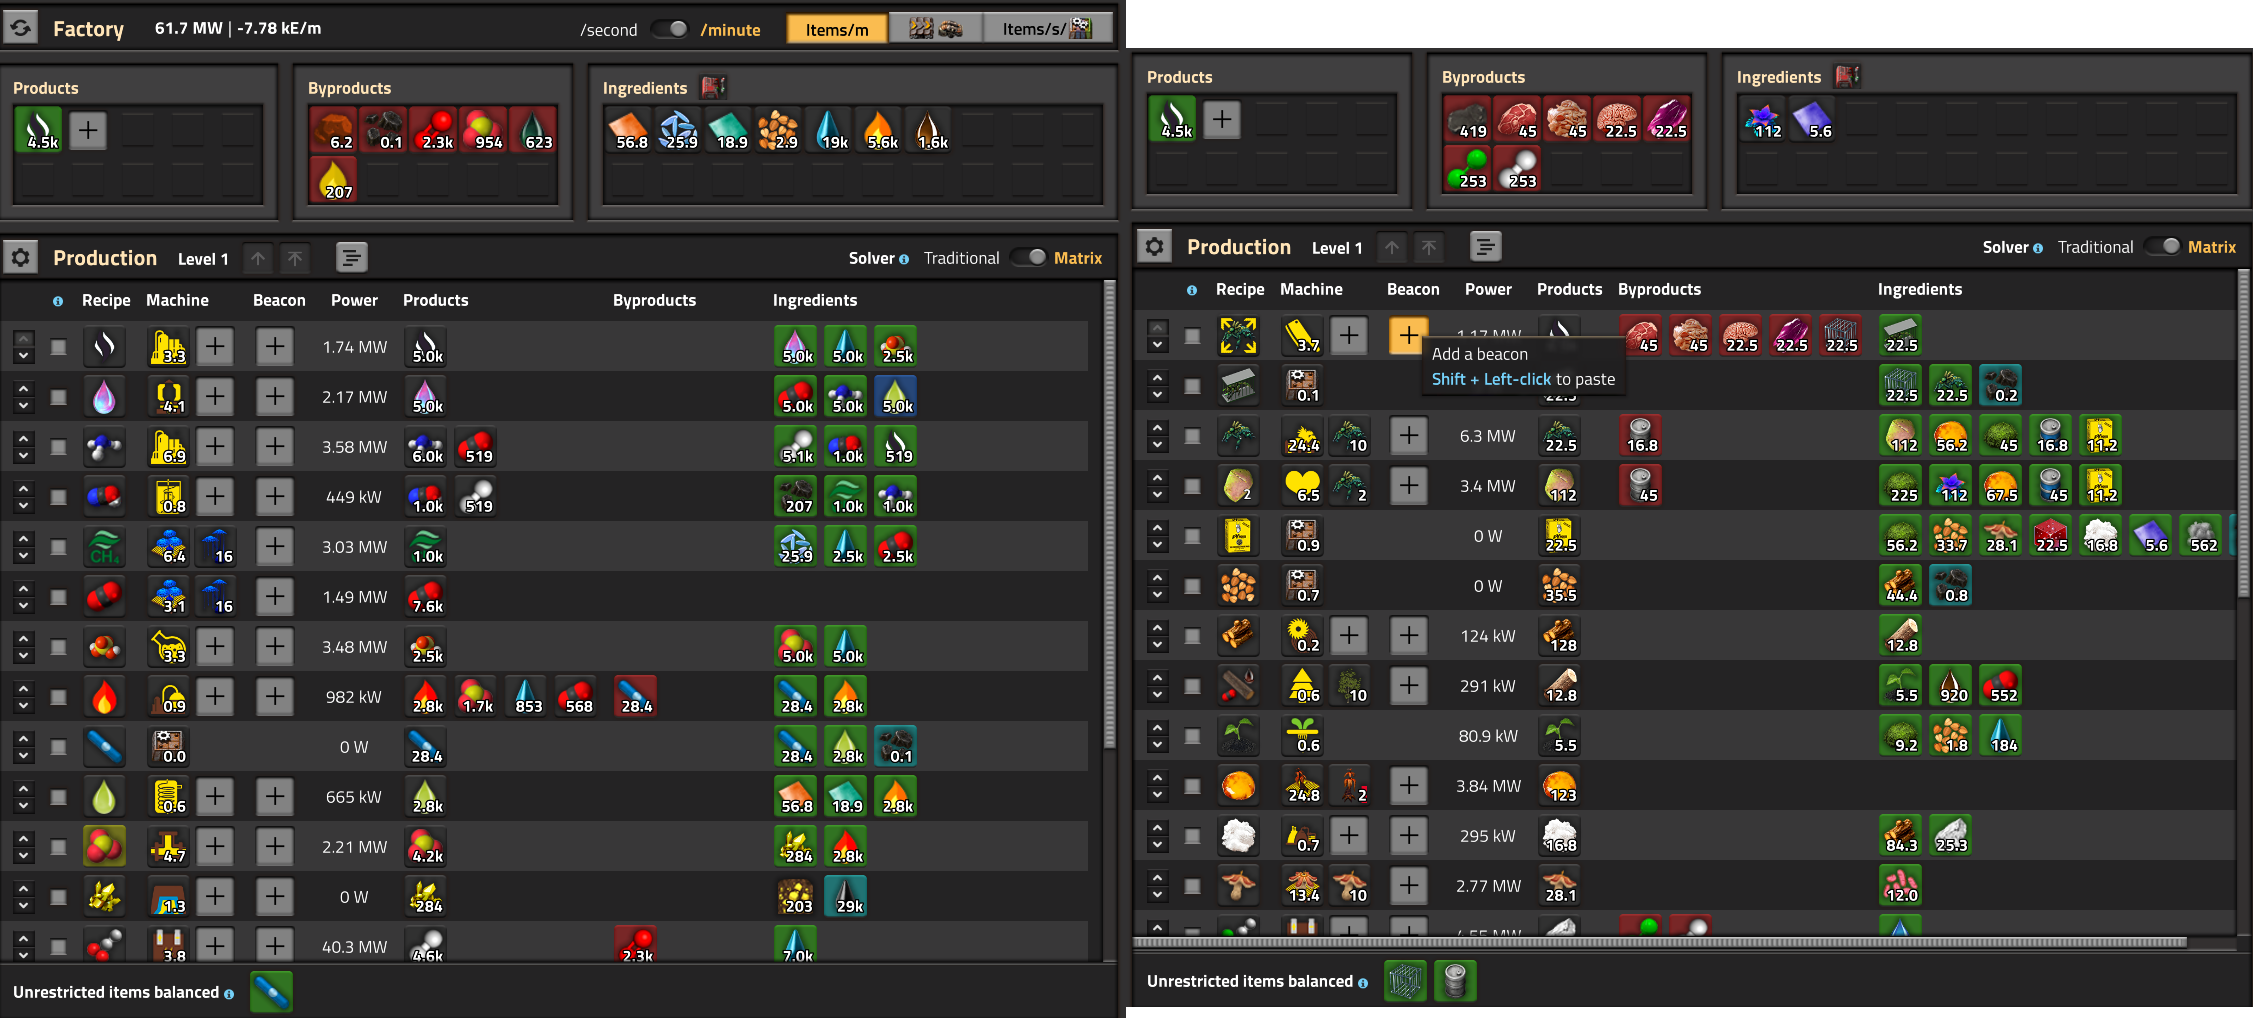
Task: Tick the checkbox in the left 449 kW row
Action: tap(59, 497)
